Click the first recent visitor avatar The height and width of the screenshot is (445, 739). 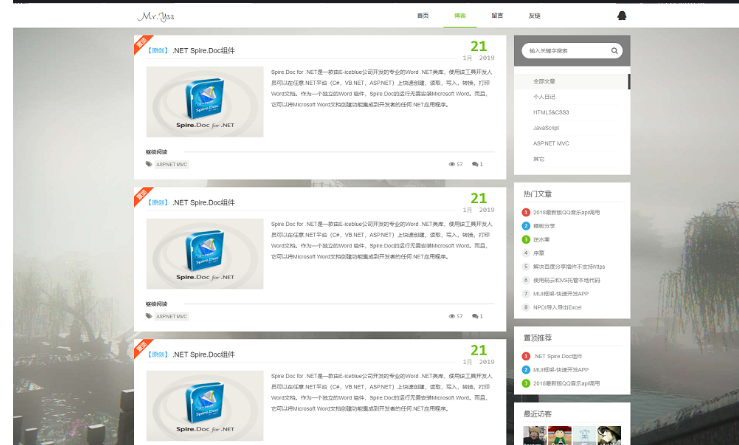(534, 435)
